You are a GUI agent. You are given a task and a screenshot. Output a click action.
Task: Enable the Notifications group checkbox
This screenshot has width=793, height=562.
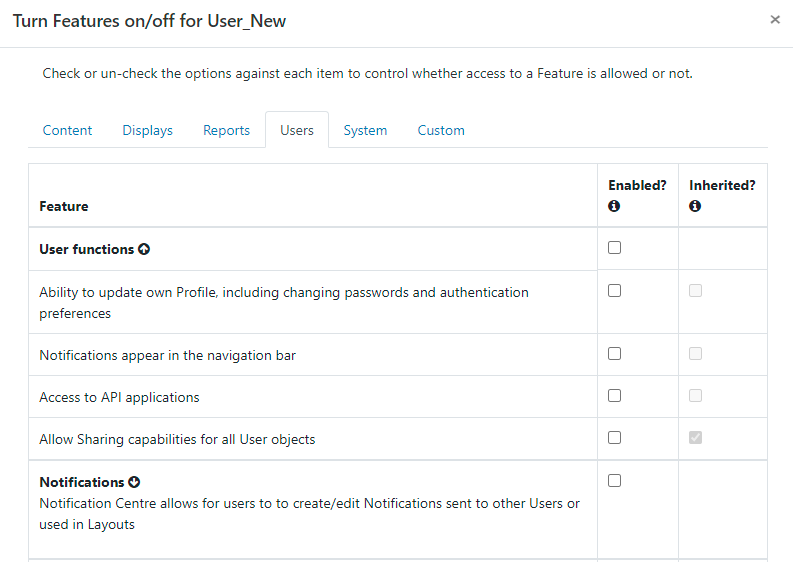pos(614,480)
